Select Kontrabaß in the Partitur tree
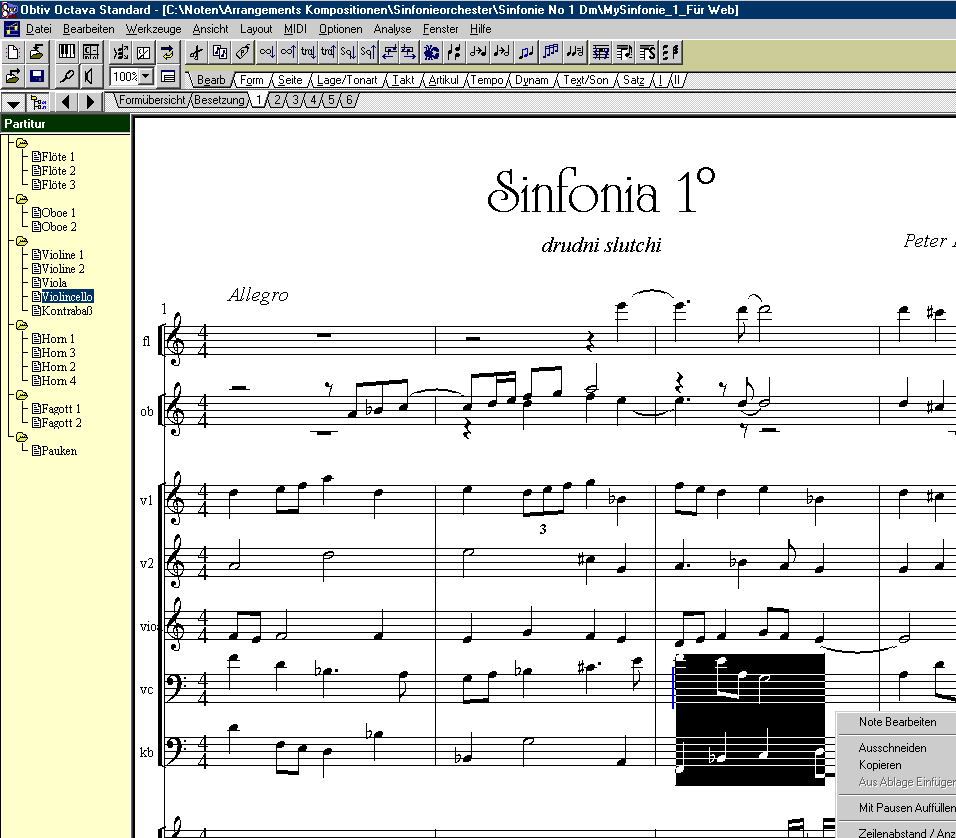 [x=68, y=311]
